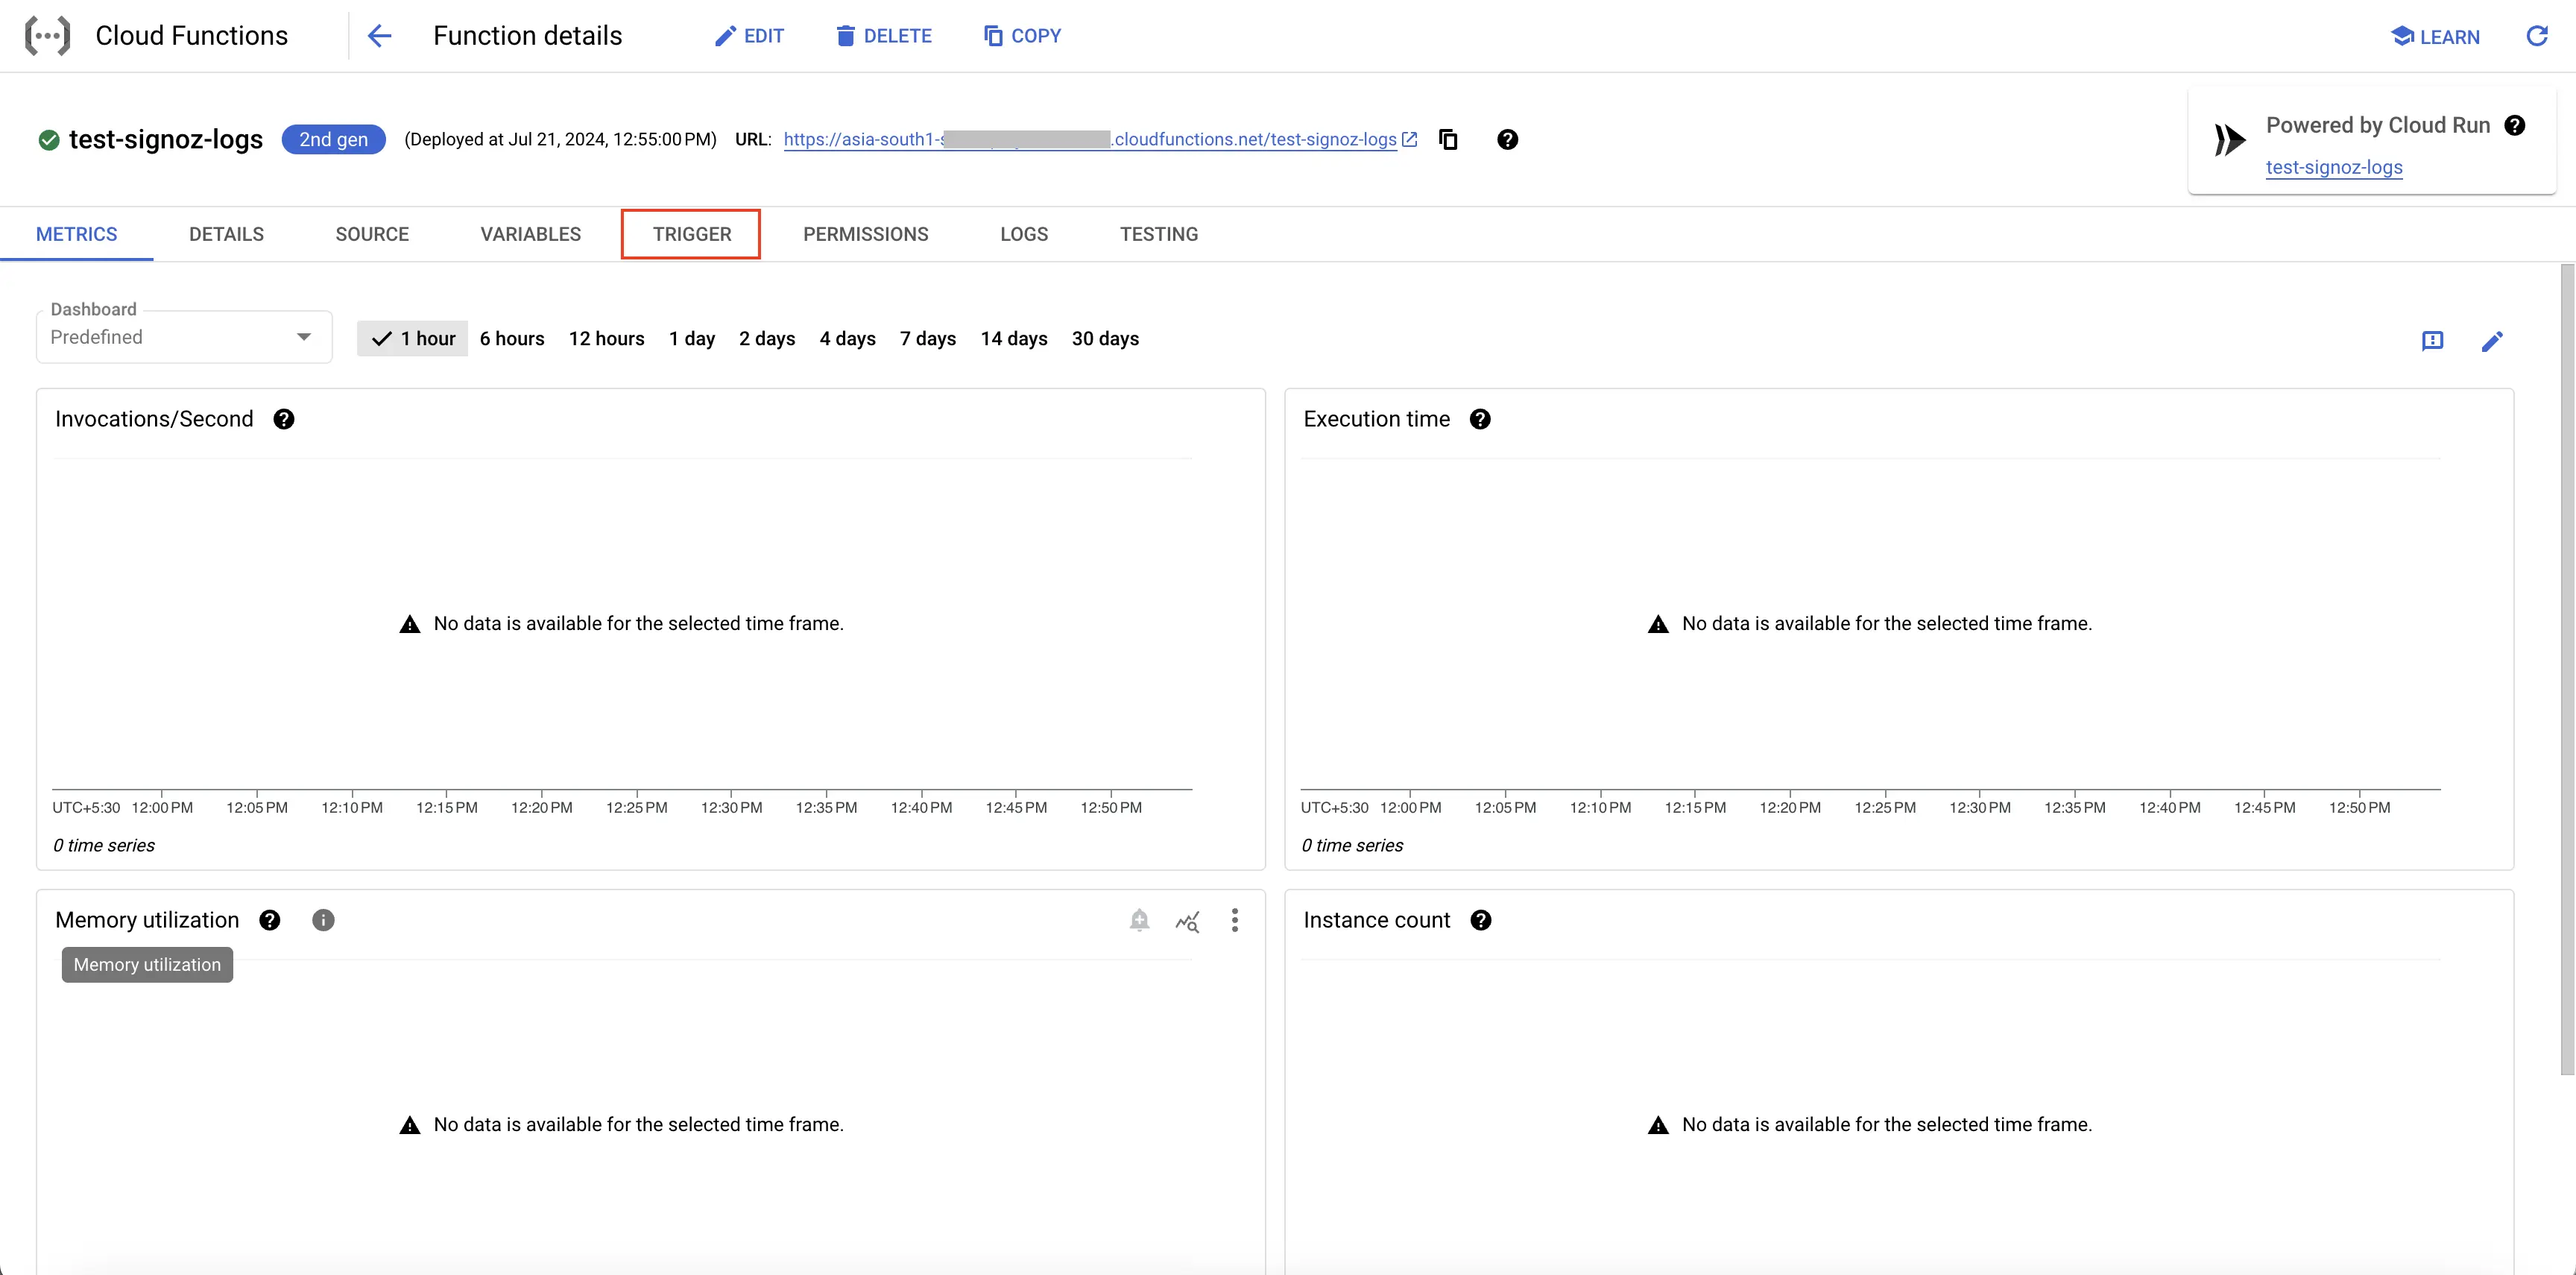Select the 6 hours time range

click(x=512, y=339)
